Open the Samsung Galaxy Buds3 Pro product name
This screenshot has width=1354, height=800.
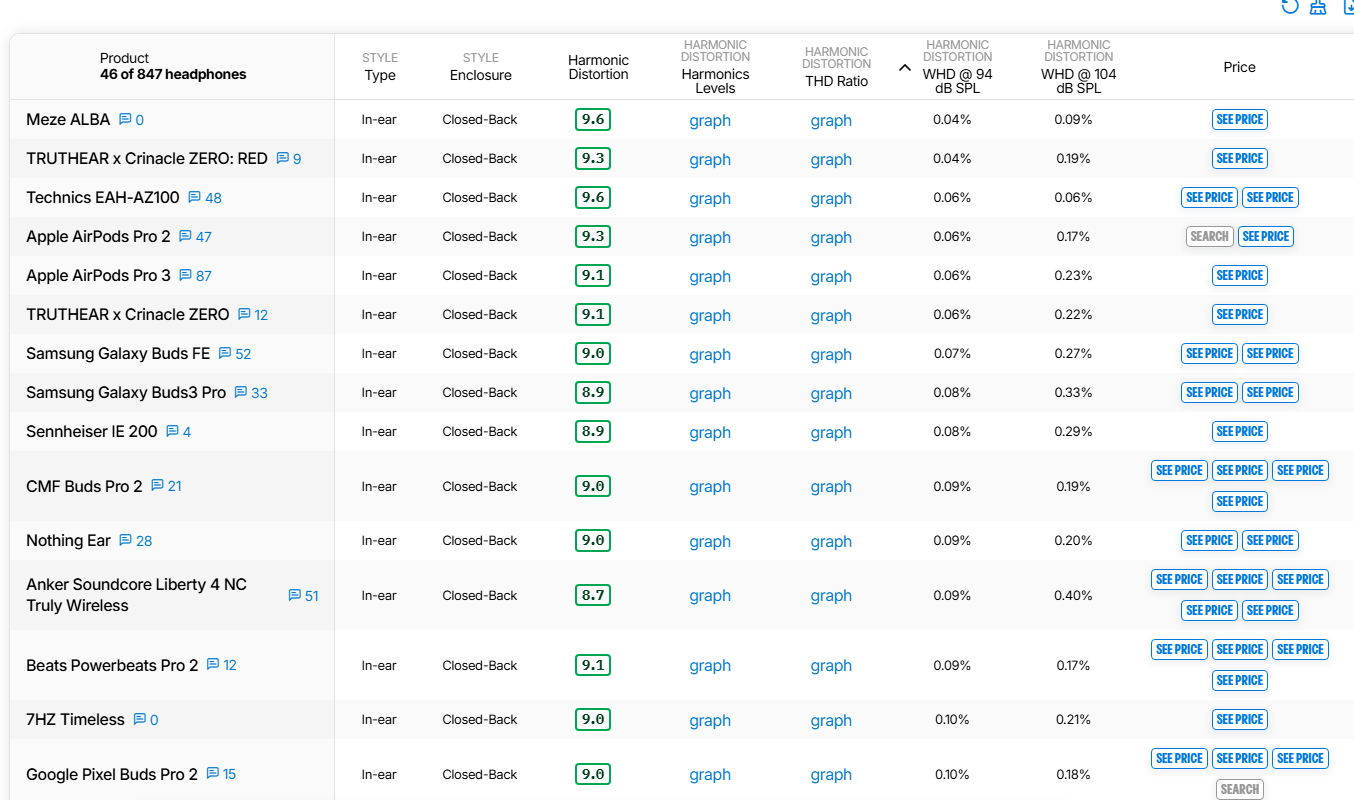point(126,393)
